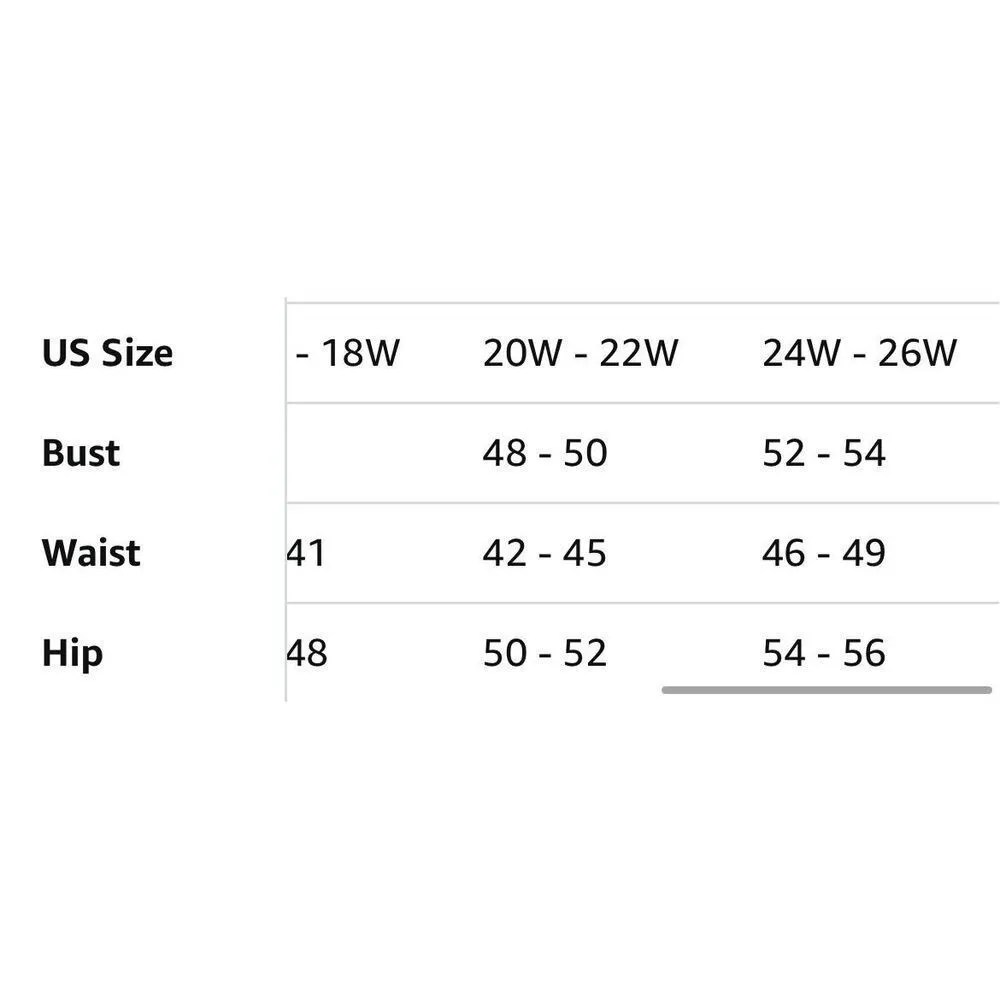
Task: Click the 24W - 26W size column header
Action: (x=859, y=353)
